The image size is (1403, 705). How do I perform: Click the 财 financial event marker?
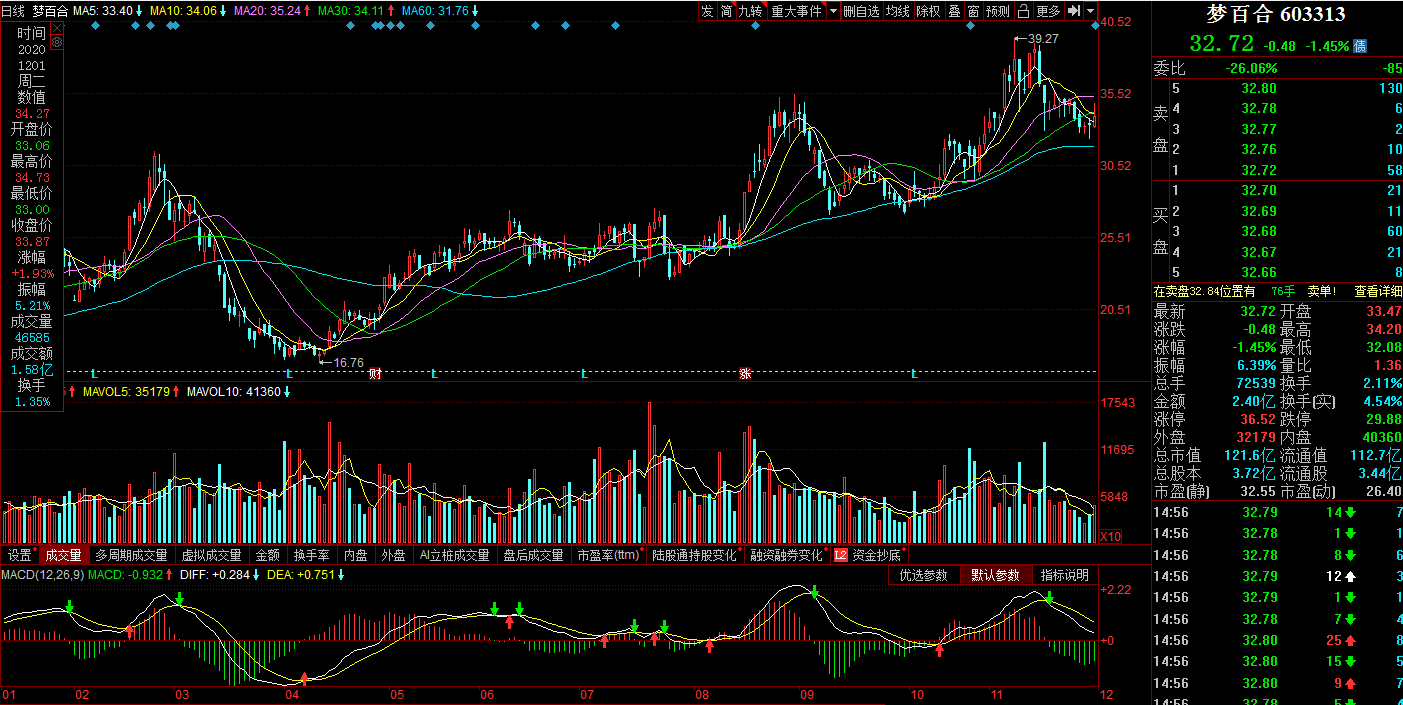tap(375, 374)
